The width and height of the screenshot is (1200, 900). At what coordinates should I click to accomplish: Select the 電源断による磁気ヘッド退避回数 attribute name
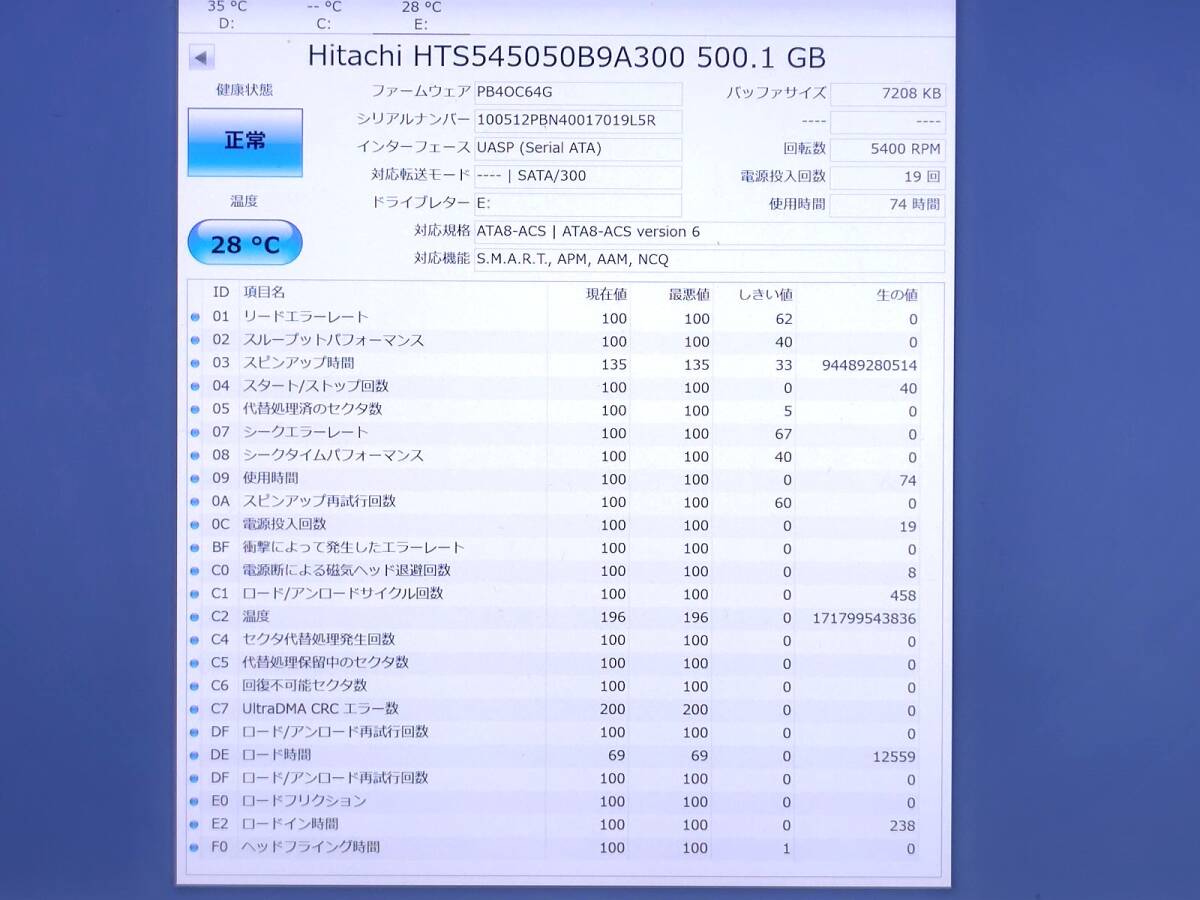[347, 570]
